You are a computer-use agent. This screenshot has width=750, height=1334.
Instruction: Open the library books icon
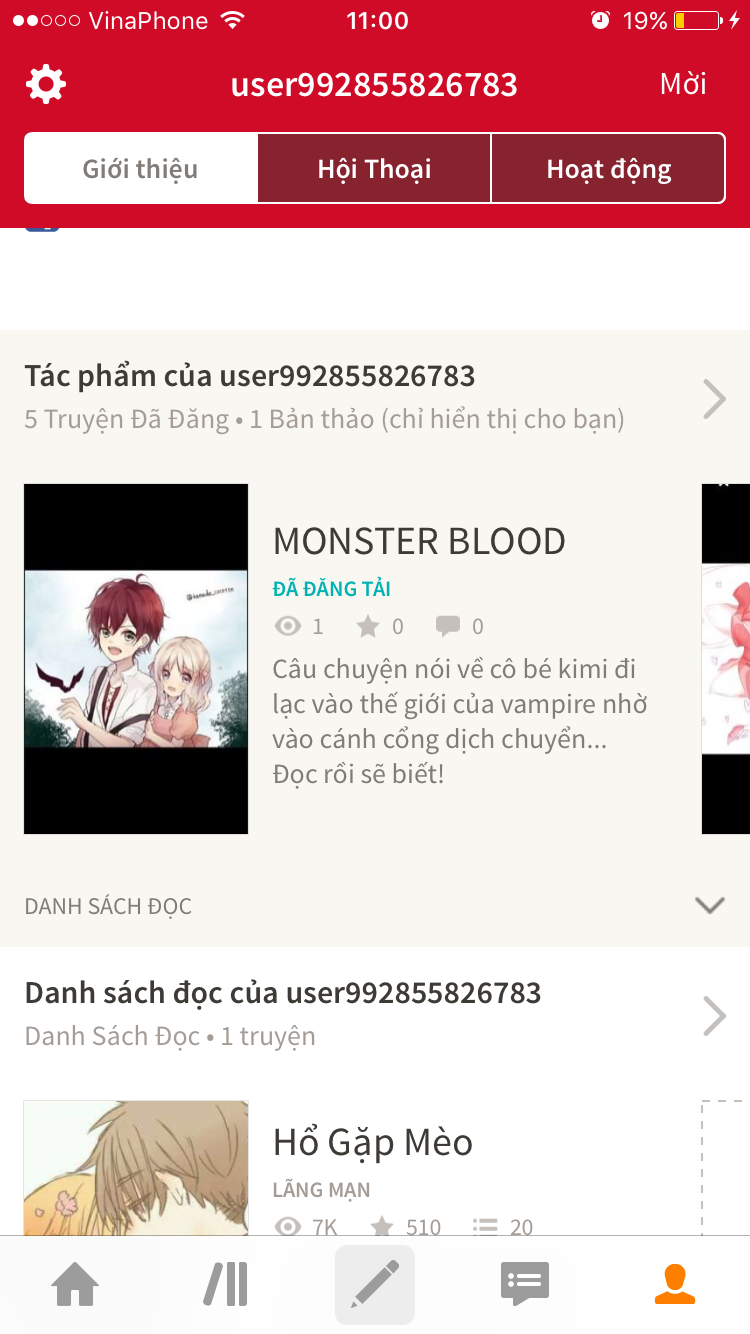coord(226,1284)
